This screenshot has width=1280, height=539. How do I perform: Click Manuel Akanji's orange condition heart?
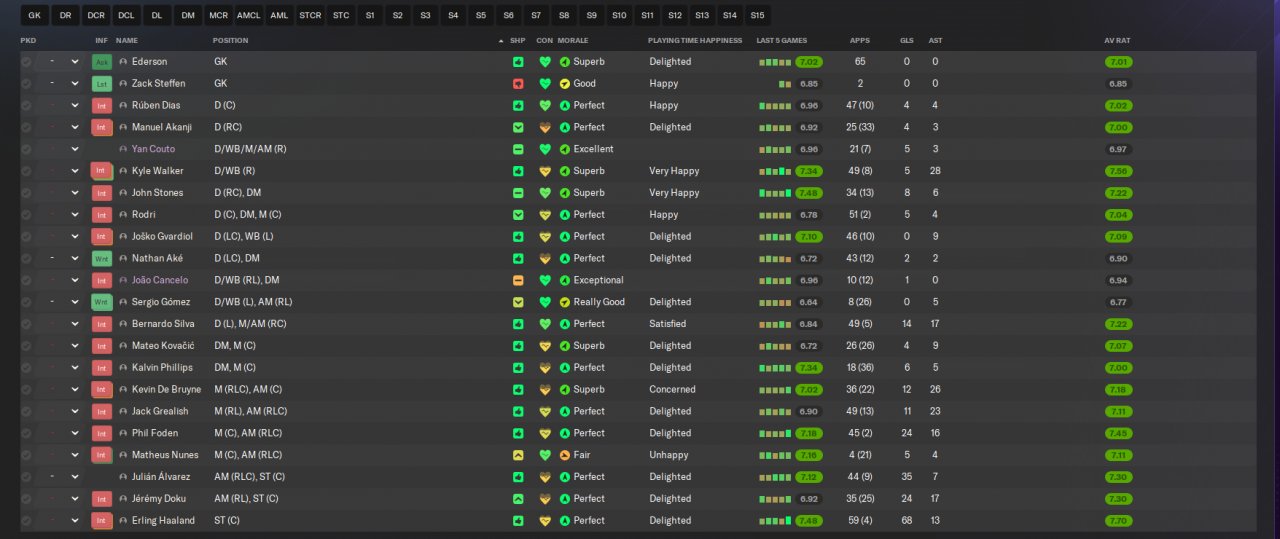click(x=545, y=127)
